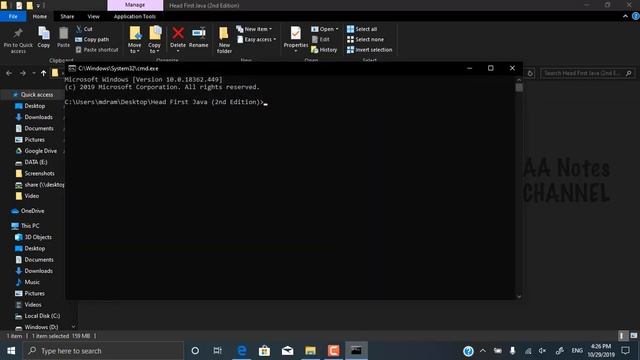This screenshot has width=640, height=360.
Task: Click Paste shortcut in ribbon
Action: (x=97, y=50)
